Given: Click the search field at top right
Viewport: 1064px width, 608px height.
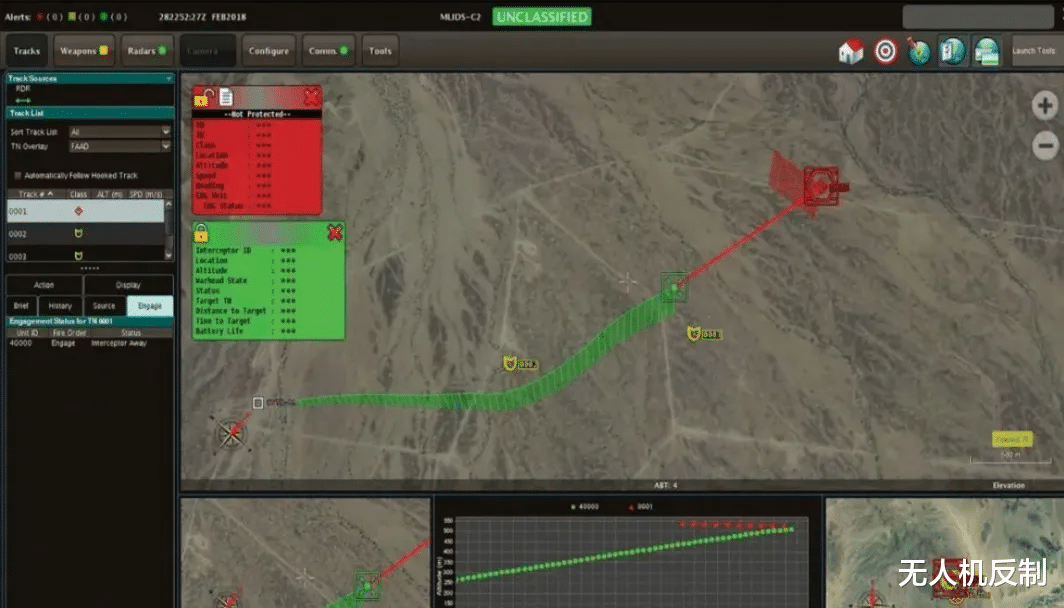Looking at the screenshot, I should coord(978,17).
